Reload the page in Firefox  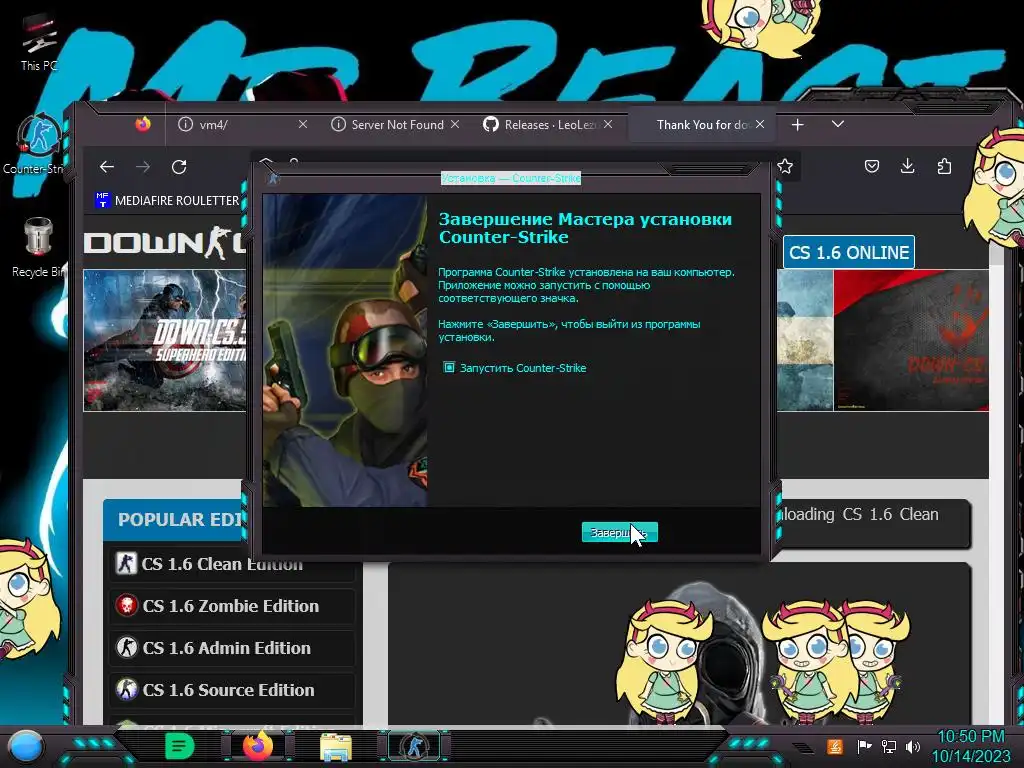click(179, 167)
